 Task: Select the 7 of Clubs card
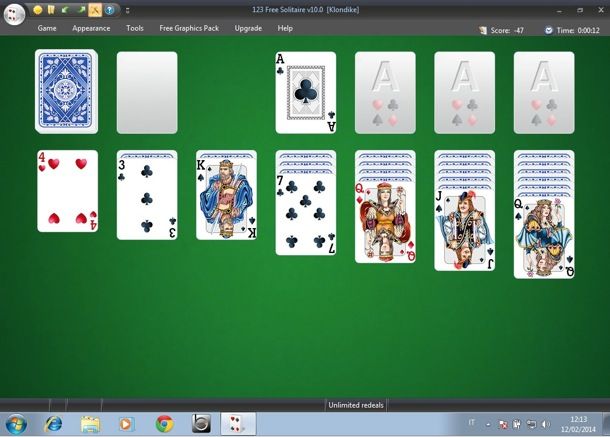click(x=306, y=214)
